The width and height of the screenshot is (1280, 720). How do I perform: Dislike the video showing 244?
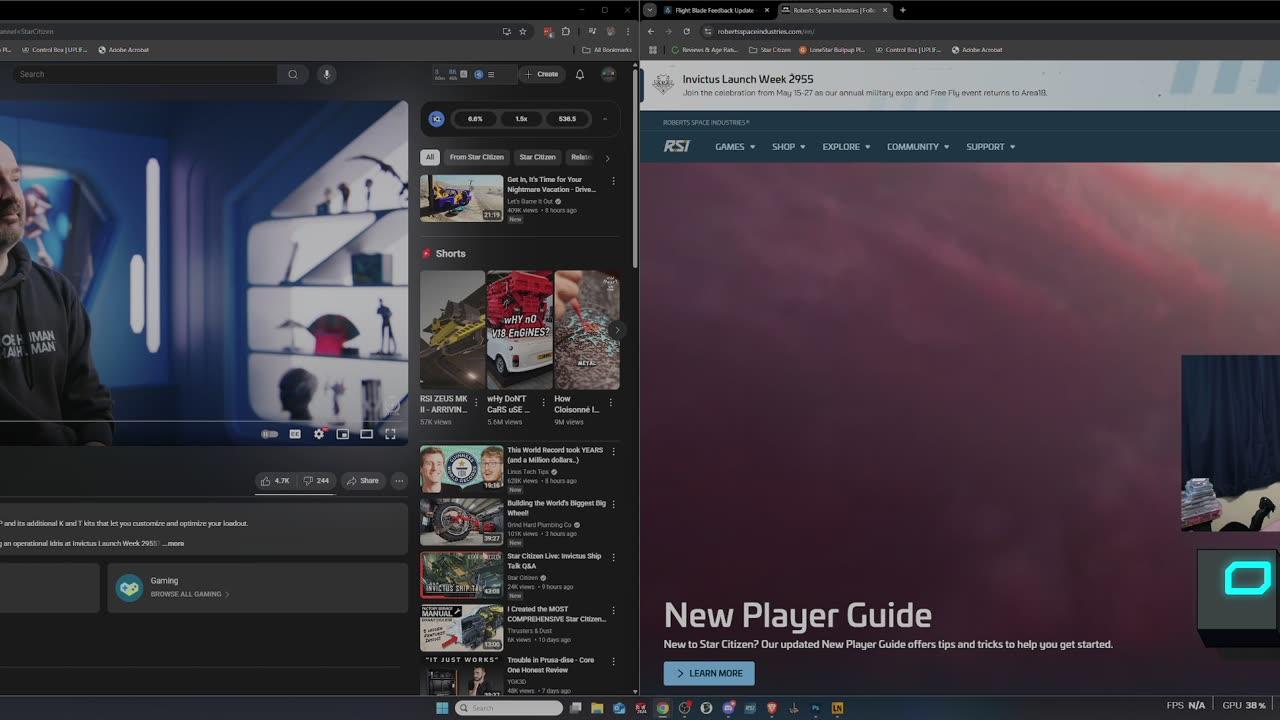coord(316,481)
